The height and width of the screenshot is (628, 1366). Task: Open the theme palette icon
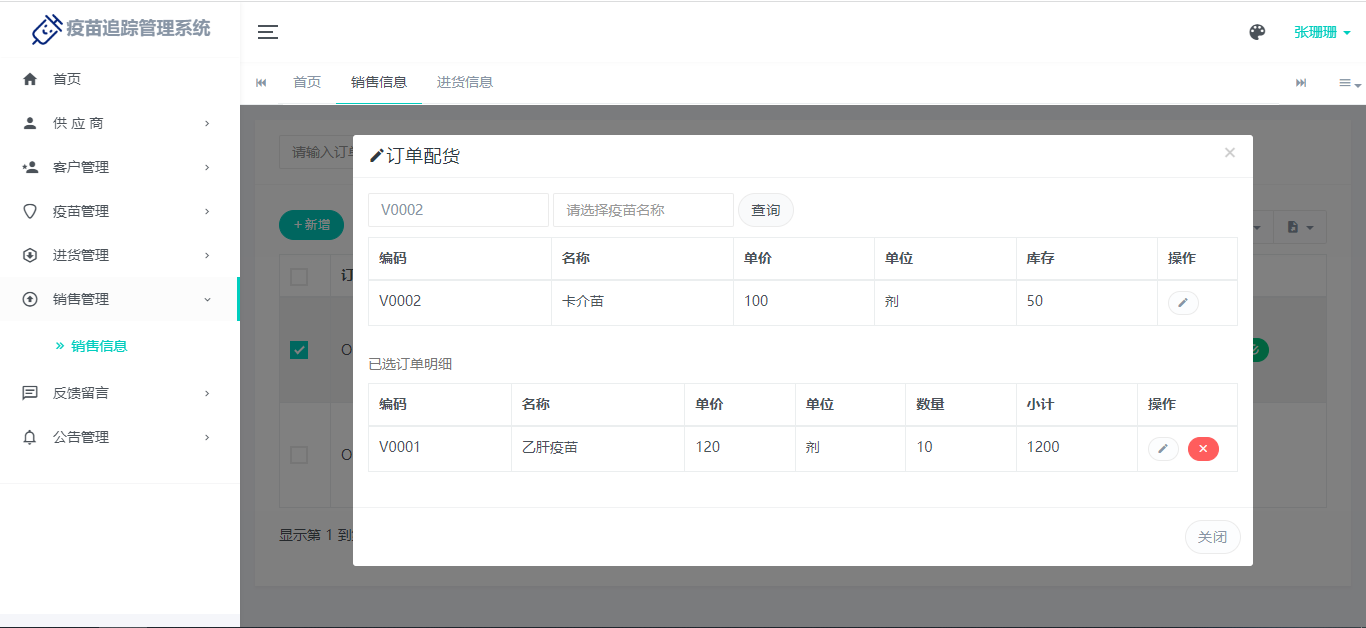1257,32
